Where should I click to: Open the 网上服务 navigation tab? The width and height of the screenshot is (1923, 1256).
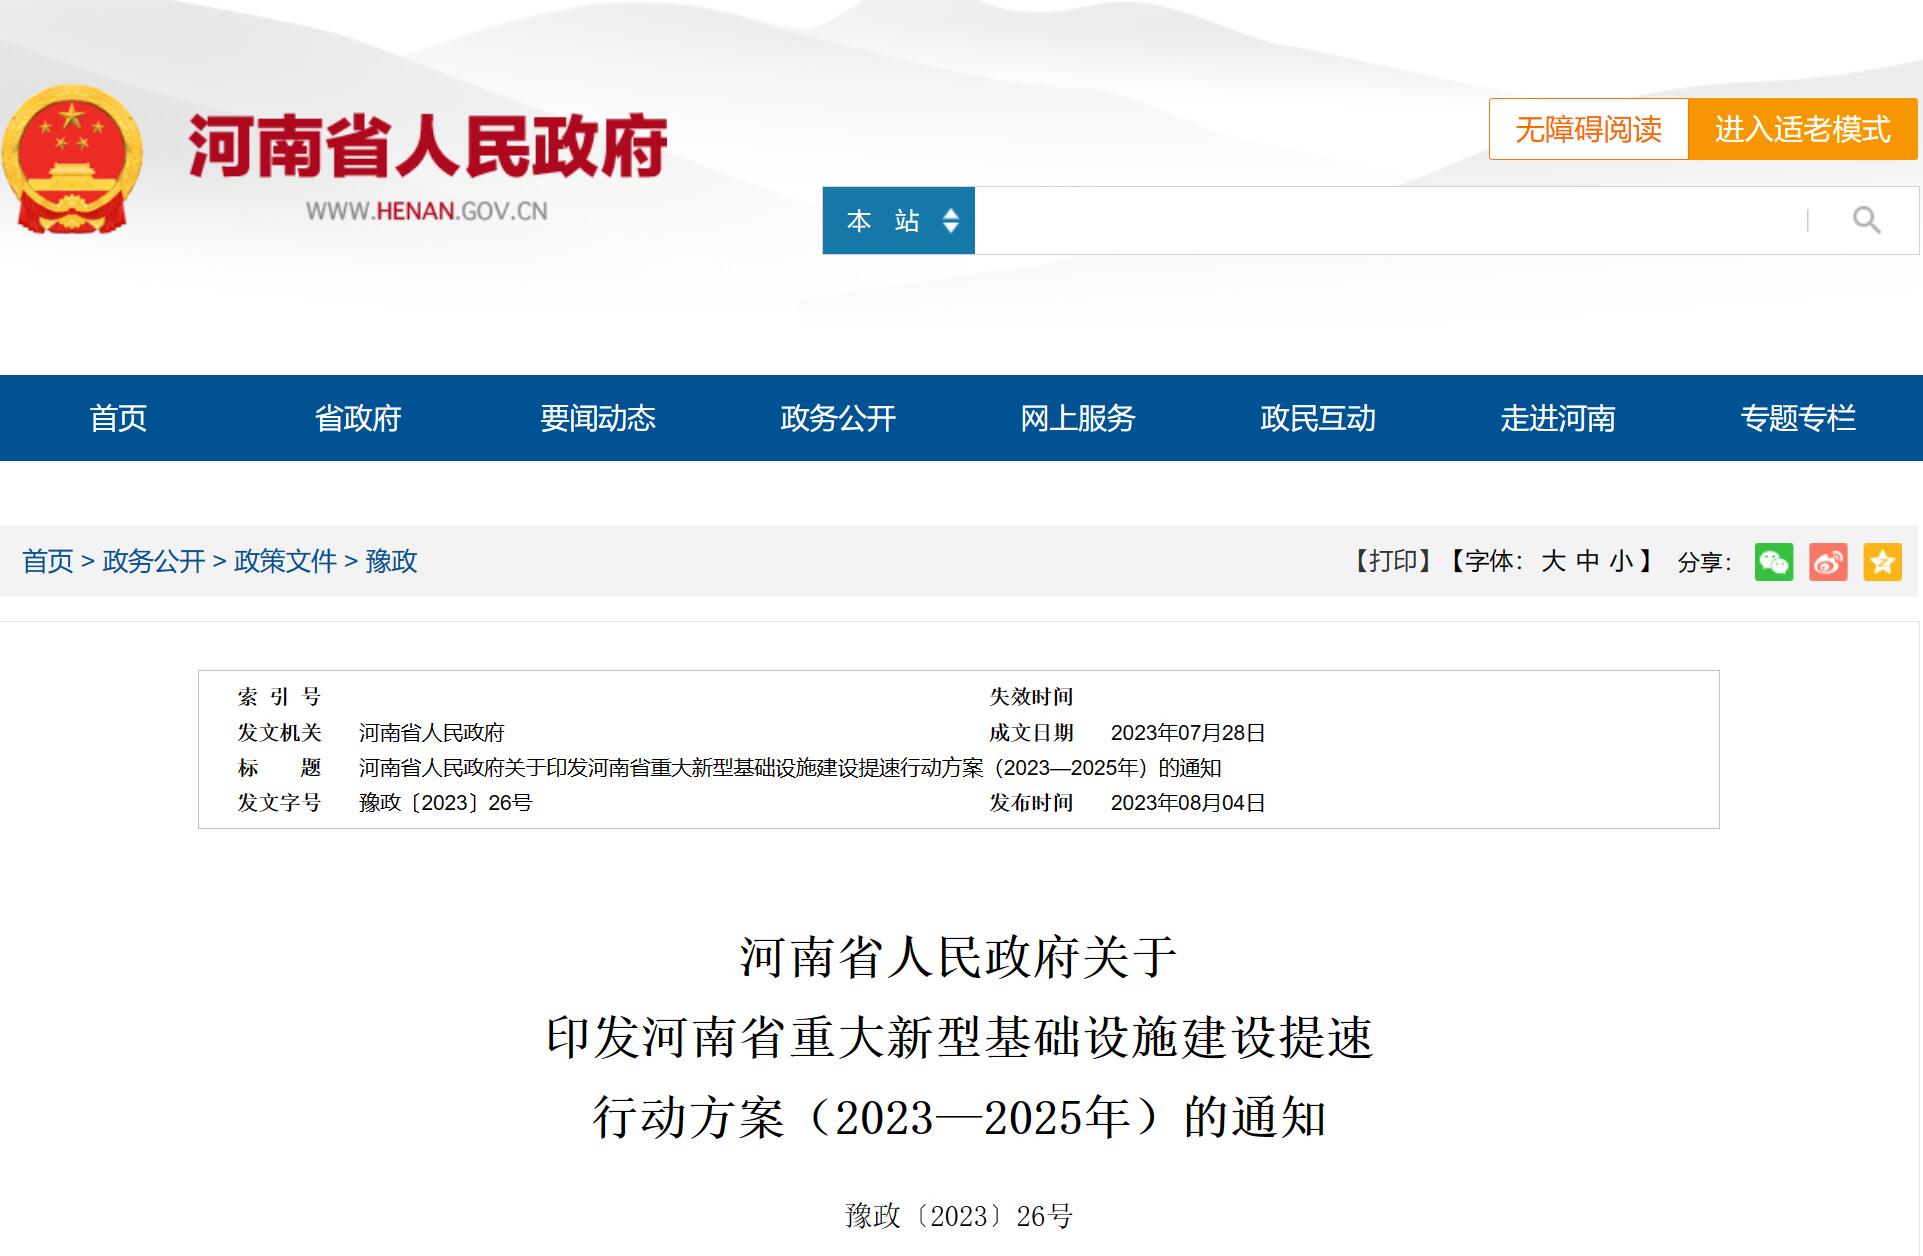click(x=1078, y=418)
